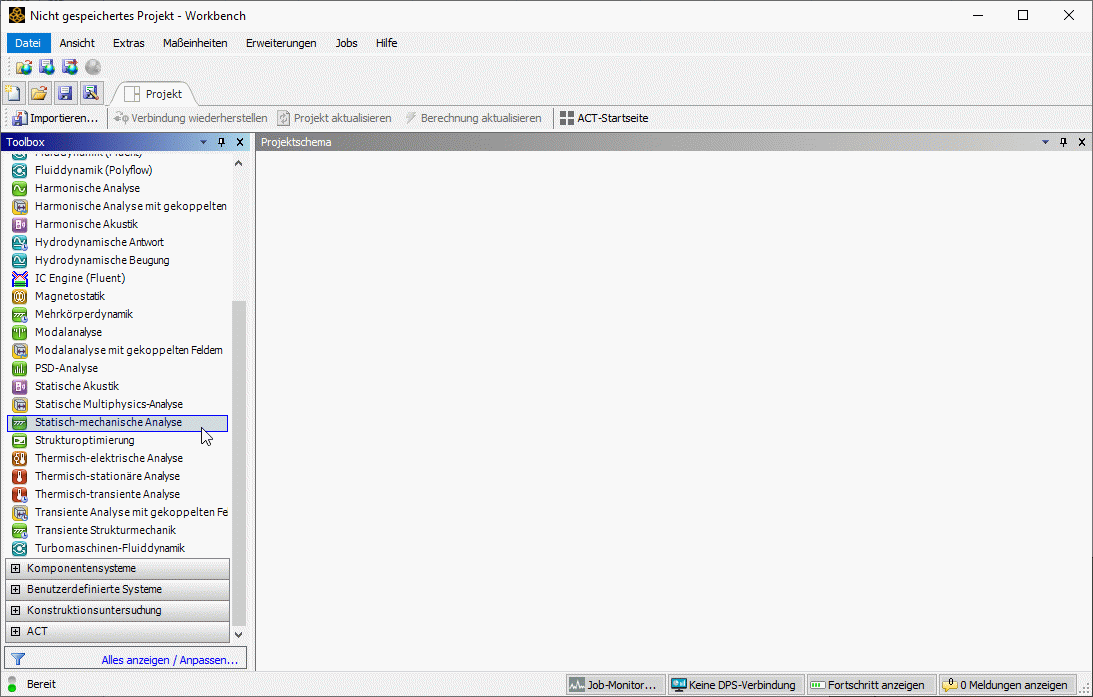Open the Erweiterungen menu
This screenshot has width=1093, height=697.
point(281,43)
